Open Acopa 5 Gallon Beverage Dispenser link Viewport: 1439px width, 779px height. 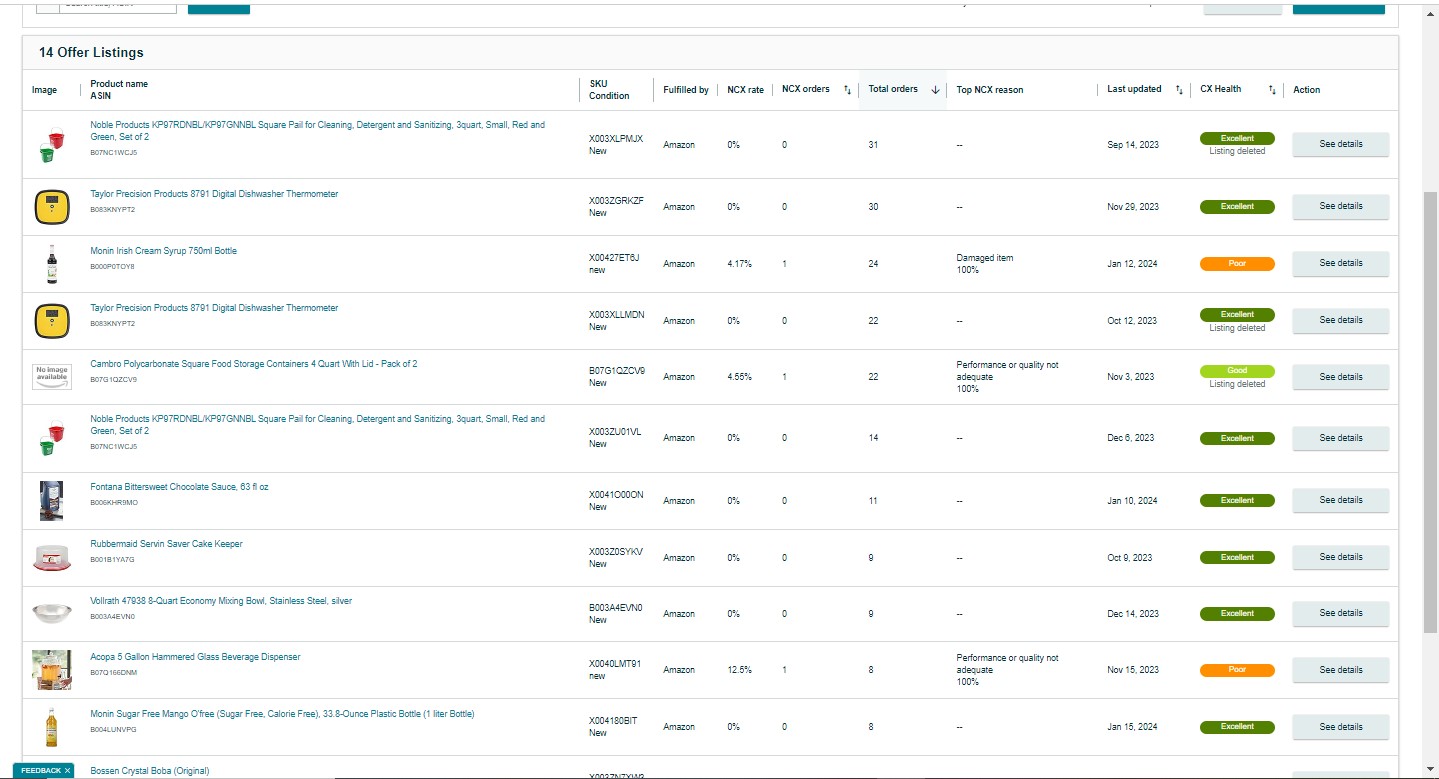click(195, 657)
